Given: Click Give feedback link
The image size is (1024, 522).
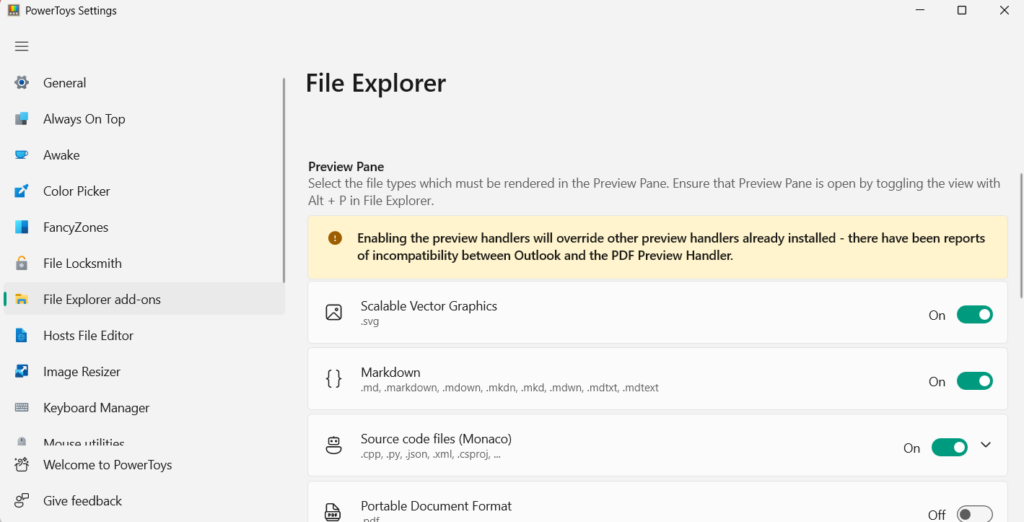Looking at the screenshot, I should [82, 501].
